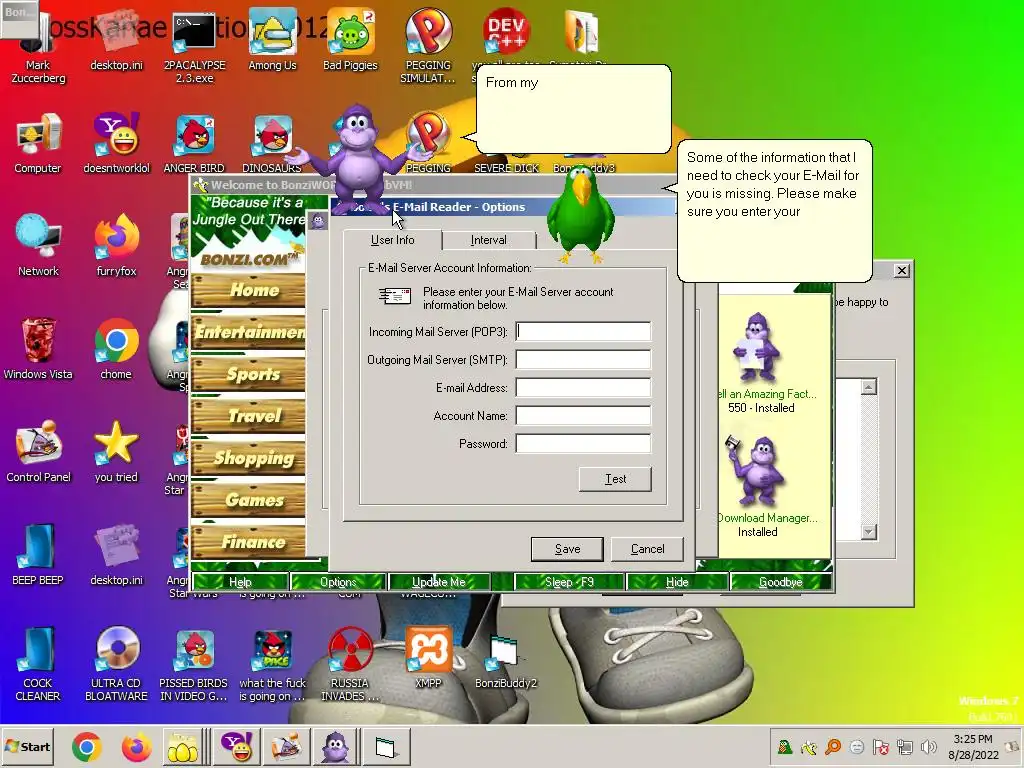Click the Test button
Viewport: 1024px width, 768px height.
[615, 479]
